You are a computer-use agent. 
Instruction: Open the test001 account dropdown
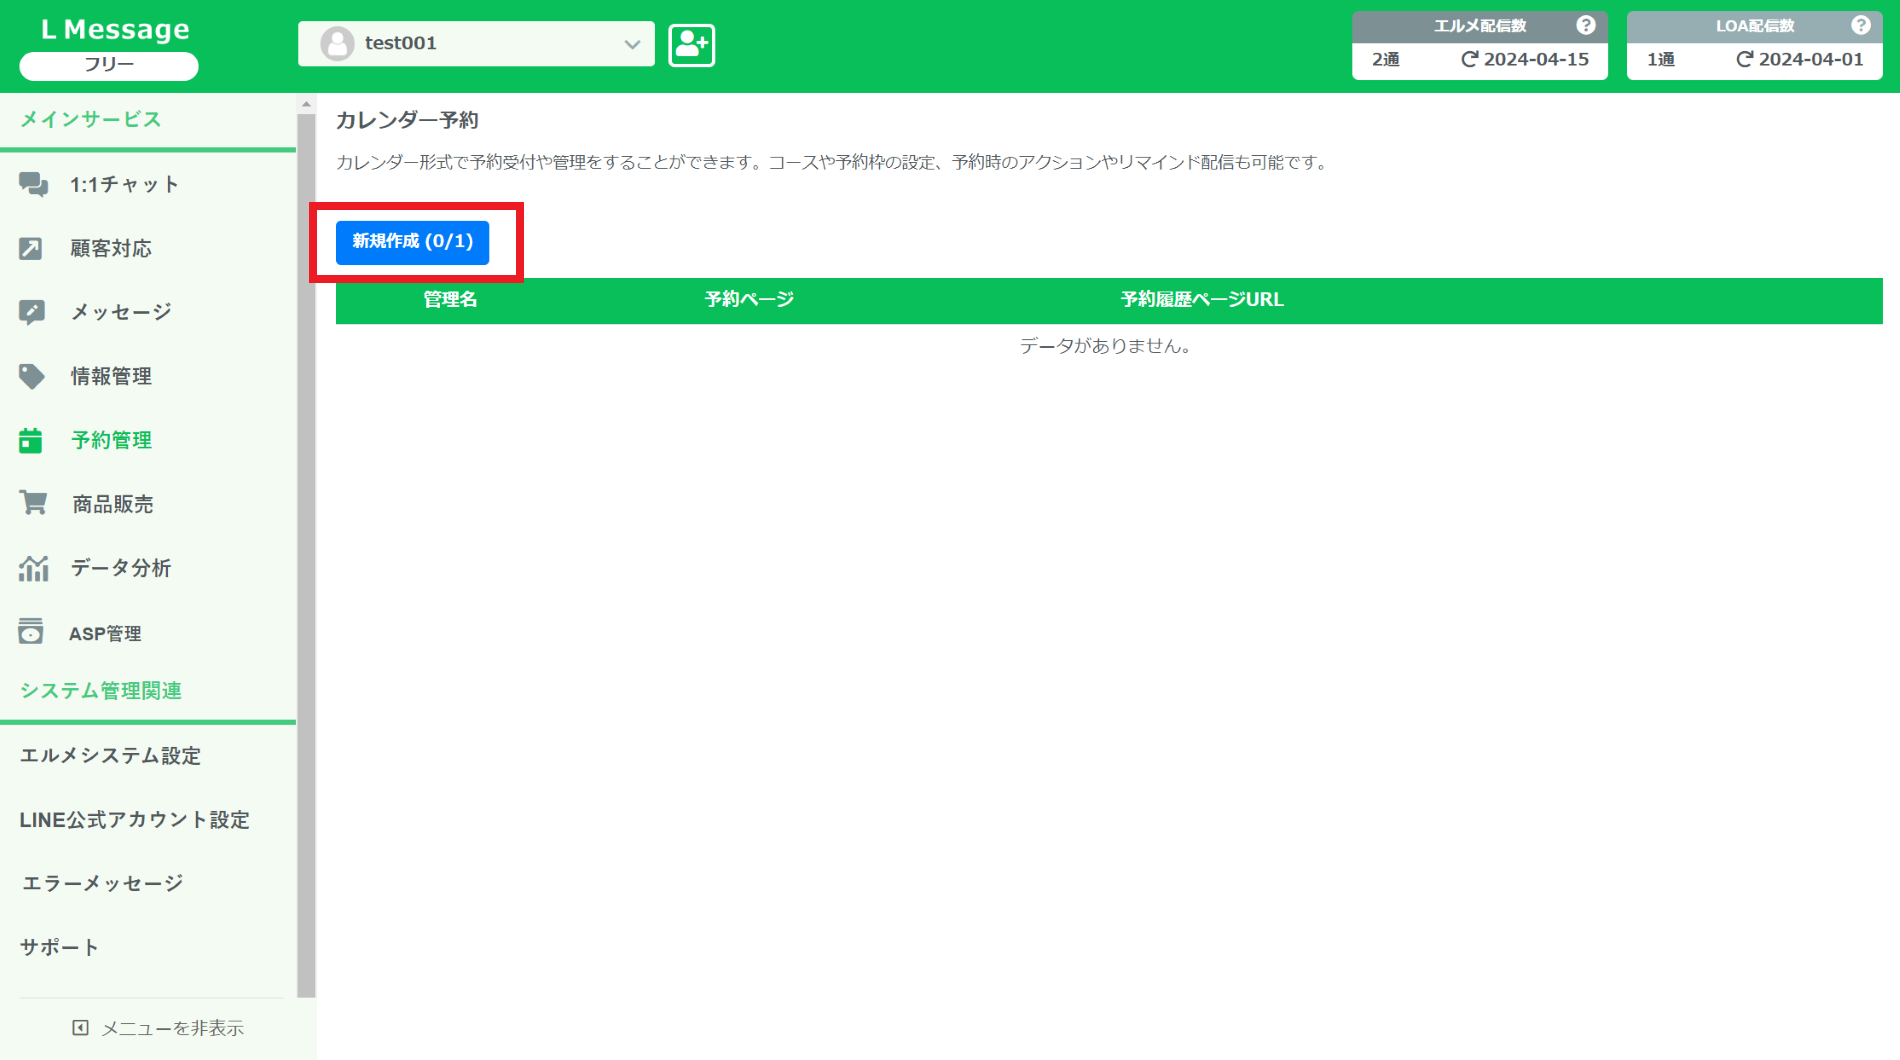point(476,44)
